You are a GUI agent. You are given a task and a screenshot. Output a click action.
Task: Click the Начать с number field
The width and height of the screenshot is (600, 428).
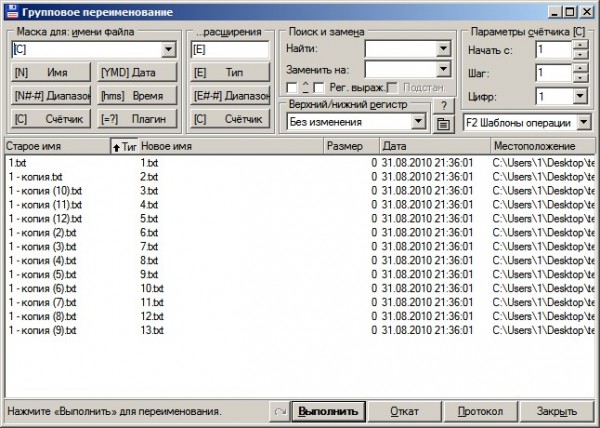point(554,50)
